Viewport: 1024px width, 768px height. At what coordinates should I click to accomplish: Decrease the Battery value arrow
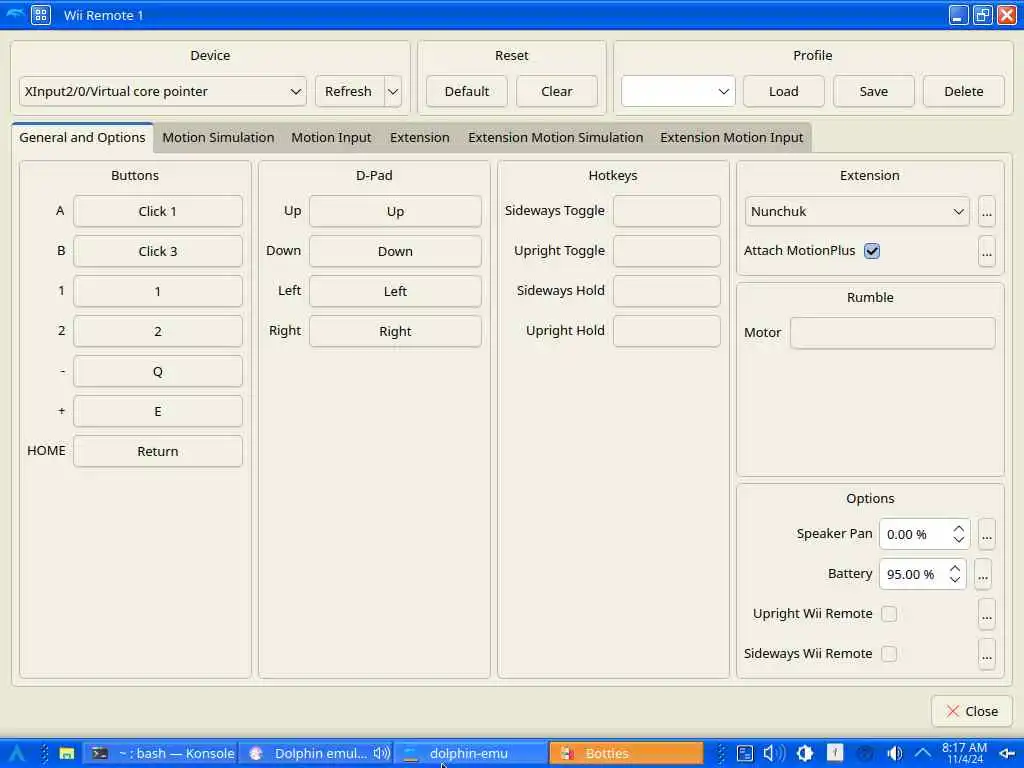[955, 580]
